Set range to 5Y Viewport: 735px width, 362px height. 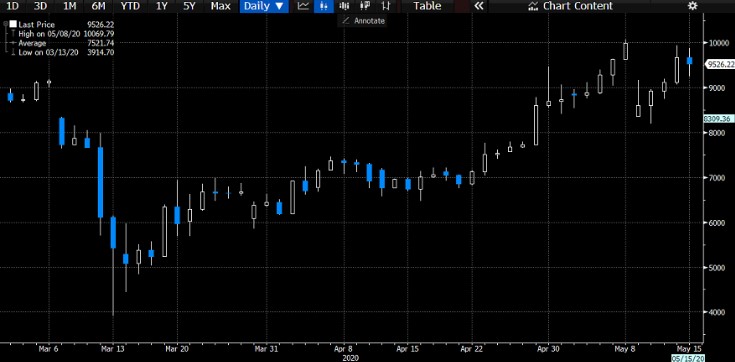[x=189, y=6]
